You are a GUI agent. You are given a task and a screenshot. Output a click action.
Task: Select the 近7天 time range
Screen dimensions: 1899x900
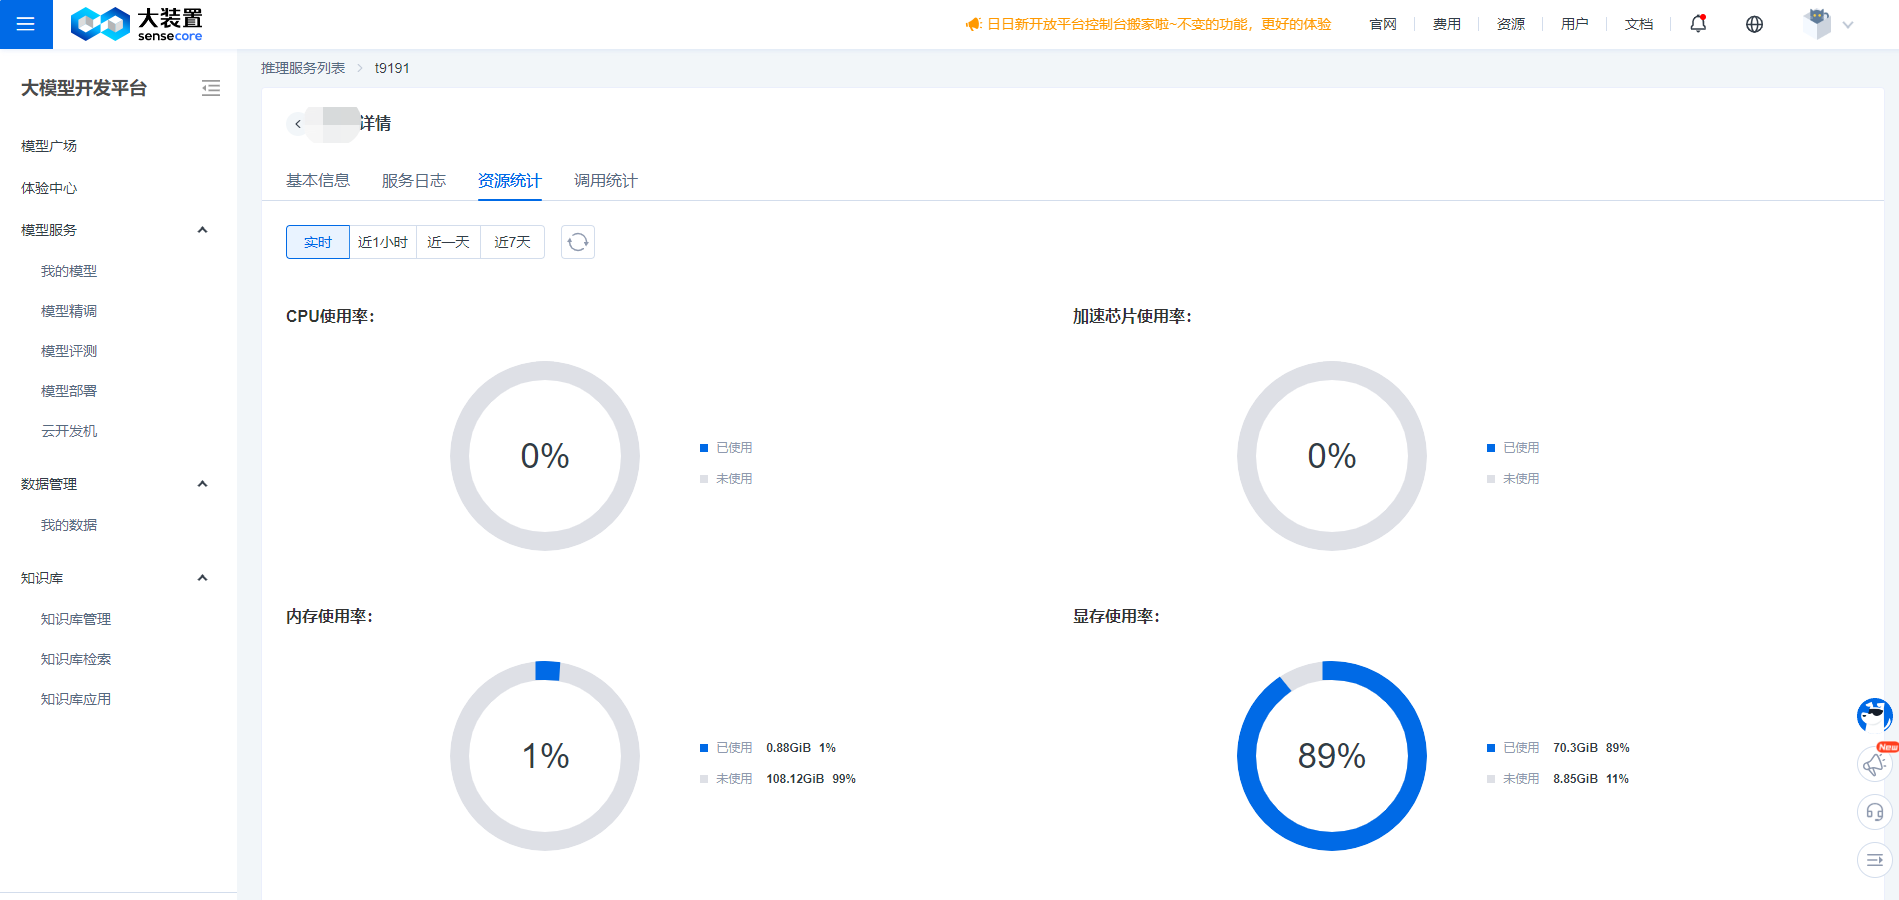(512, 242)
